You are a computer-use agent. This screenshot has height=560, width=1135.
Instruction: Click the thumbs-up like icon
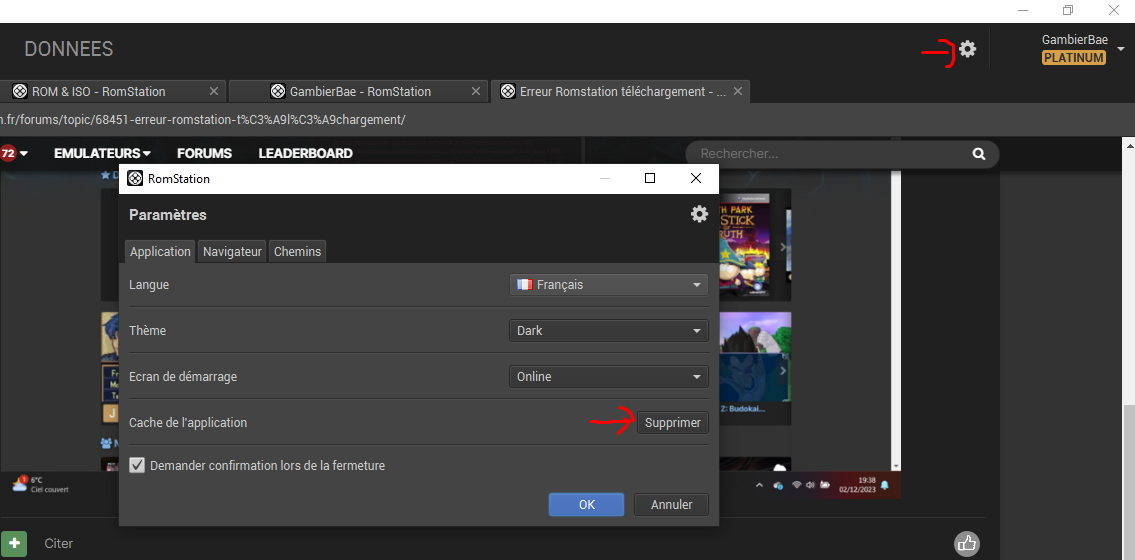point(966,543)
